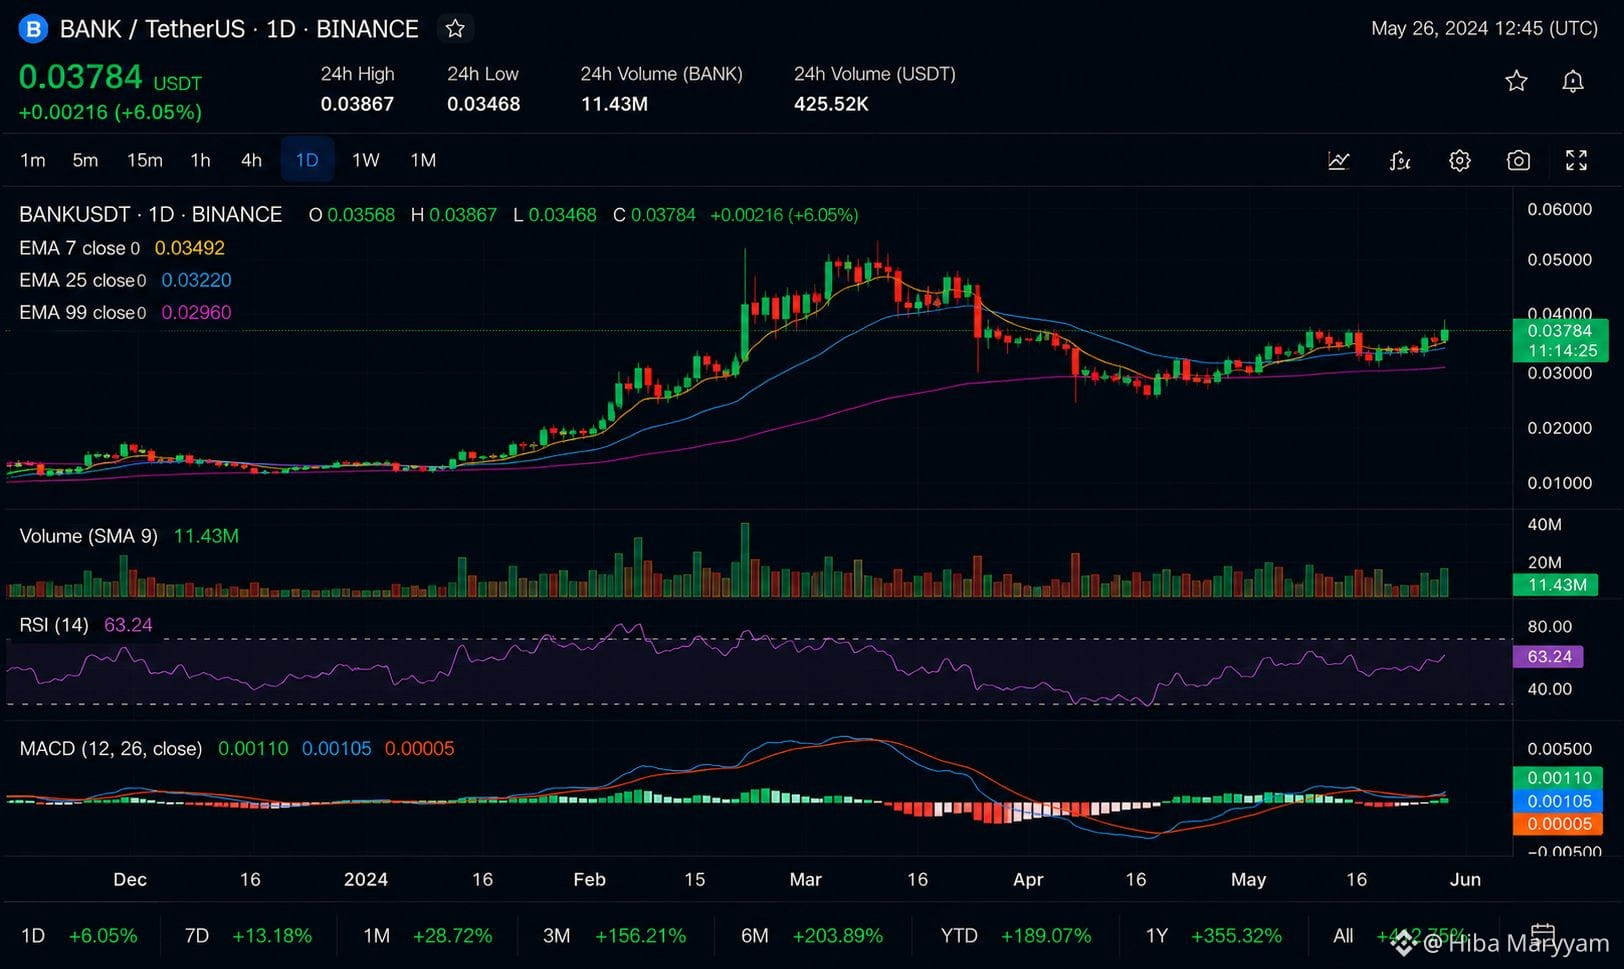Favorite the pair with star beside BINANCE title

[x=455, y=29]
